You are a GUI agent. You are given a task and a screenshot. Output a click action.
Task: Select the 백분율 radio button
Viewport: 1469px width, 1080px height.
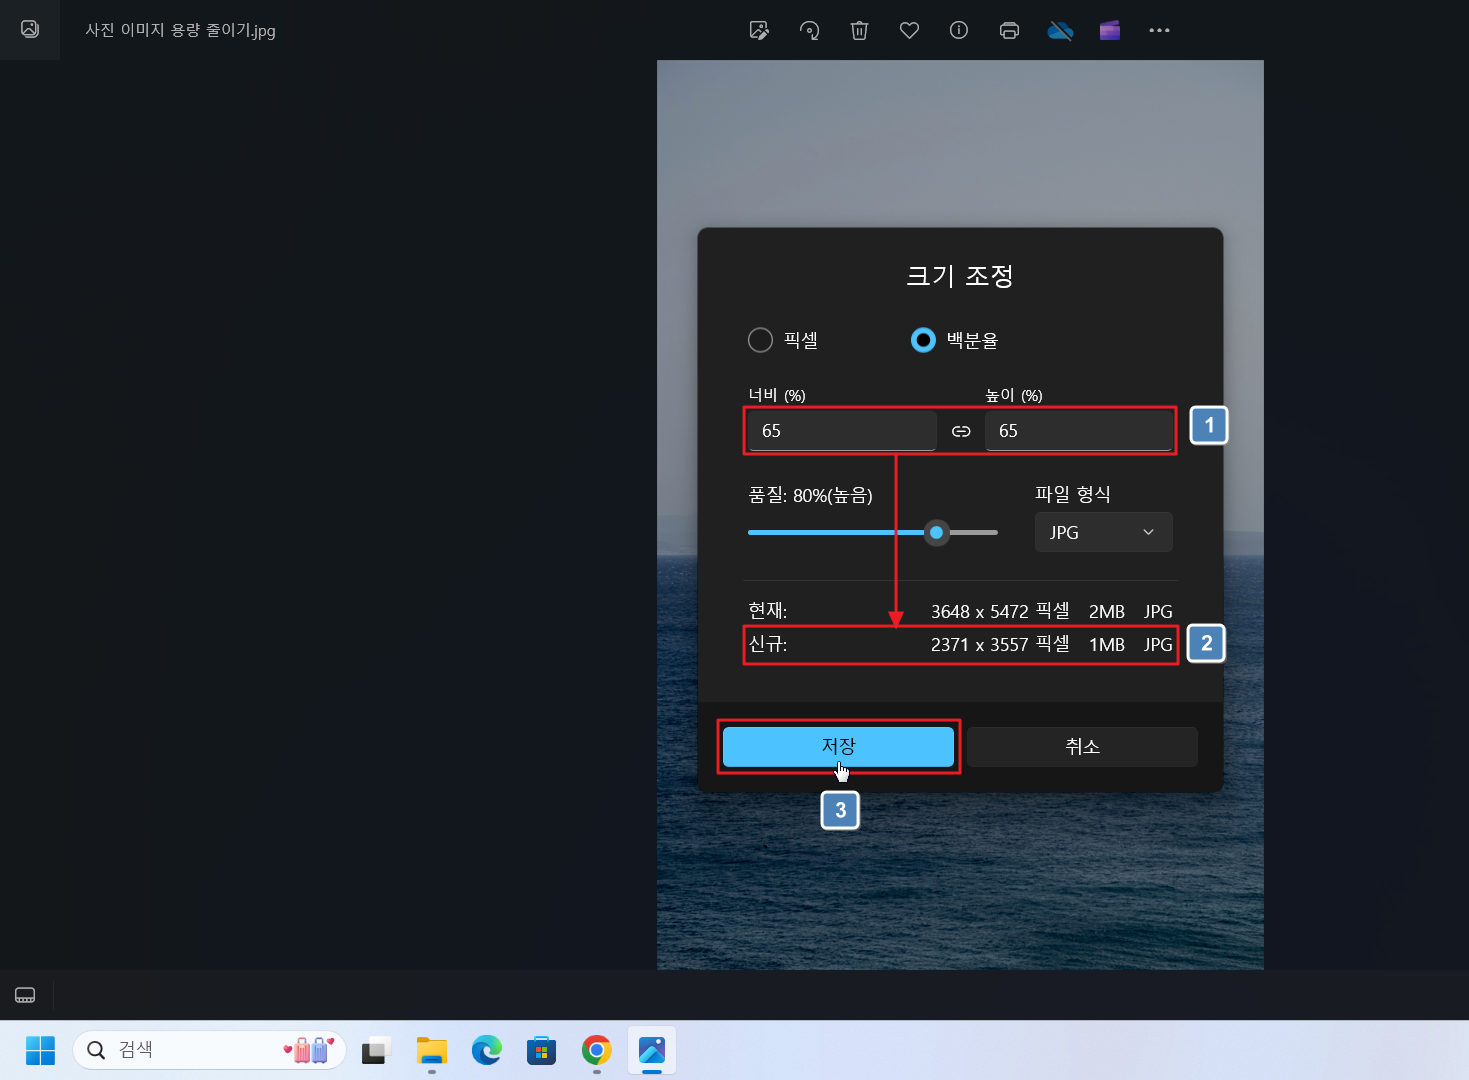click(923, 340)
